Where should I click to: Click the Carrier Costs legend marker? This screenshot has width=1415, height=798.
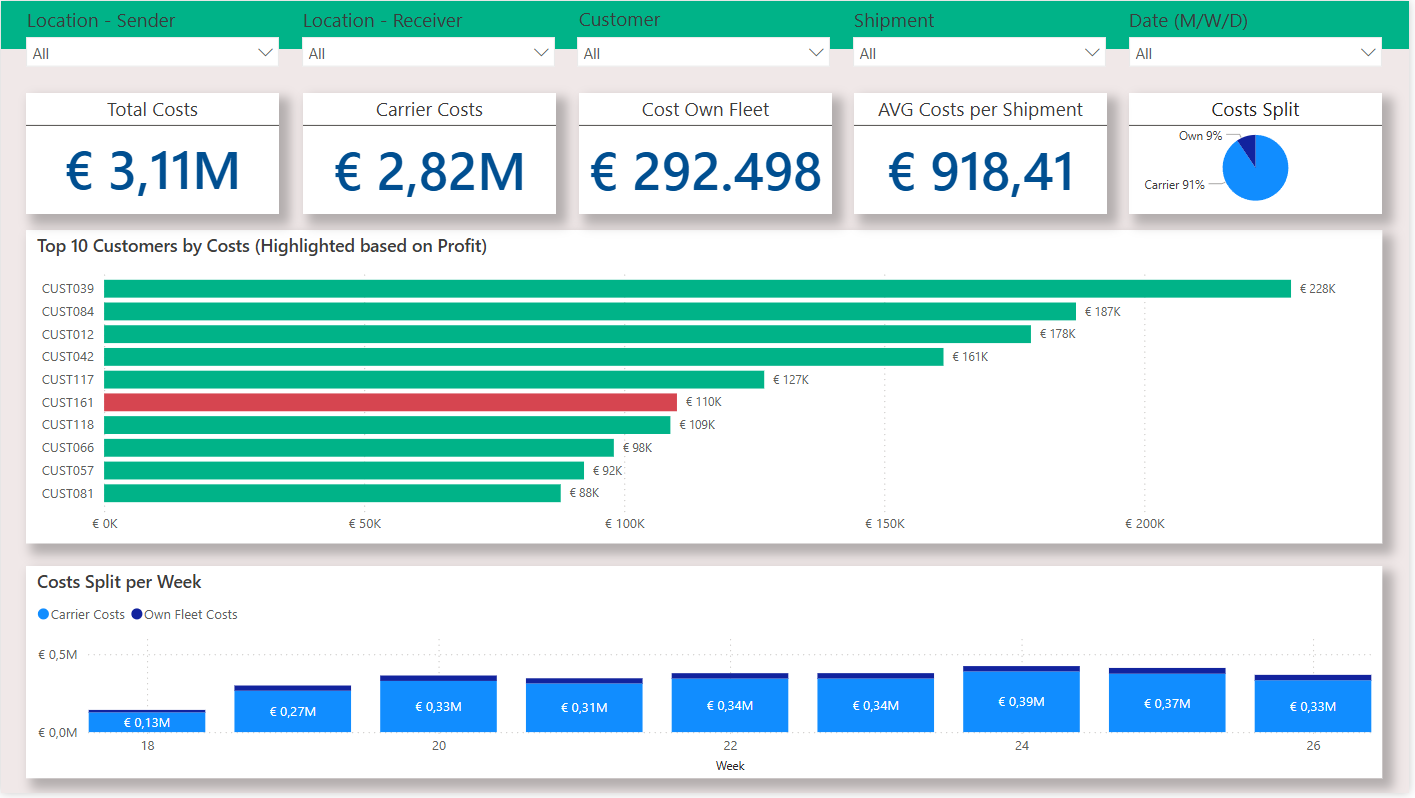point(43,614)
